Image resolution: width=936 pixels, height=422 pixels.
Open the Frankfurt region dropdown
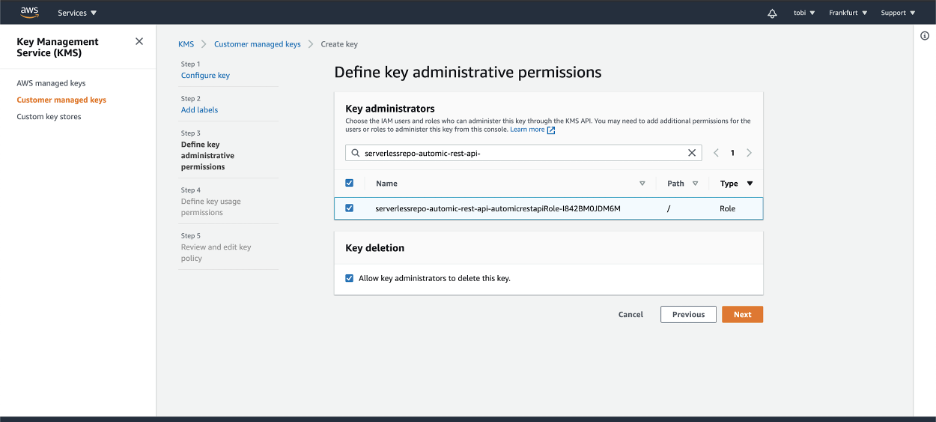(x=848, y=13)
